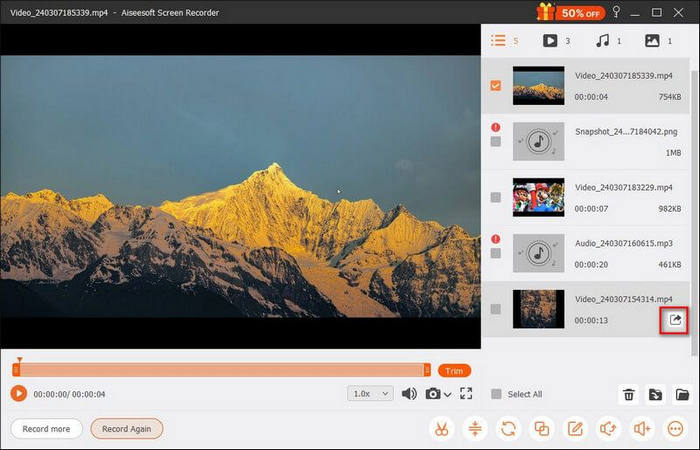The width and height of the screenshot is (700, 450).
Task: Expand the snapshot camera options arrow
Action: click(x=447, y=394)
